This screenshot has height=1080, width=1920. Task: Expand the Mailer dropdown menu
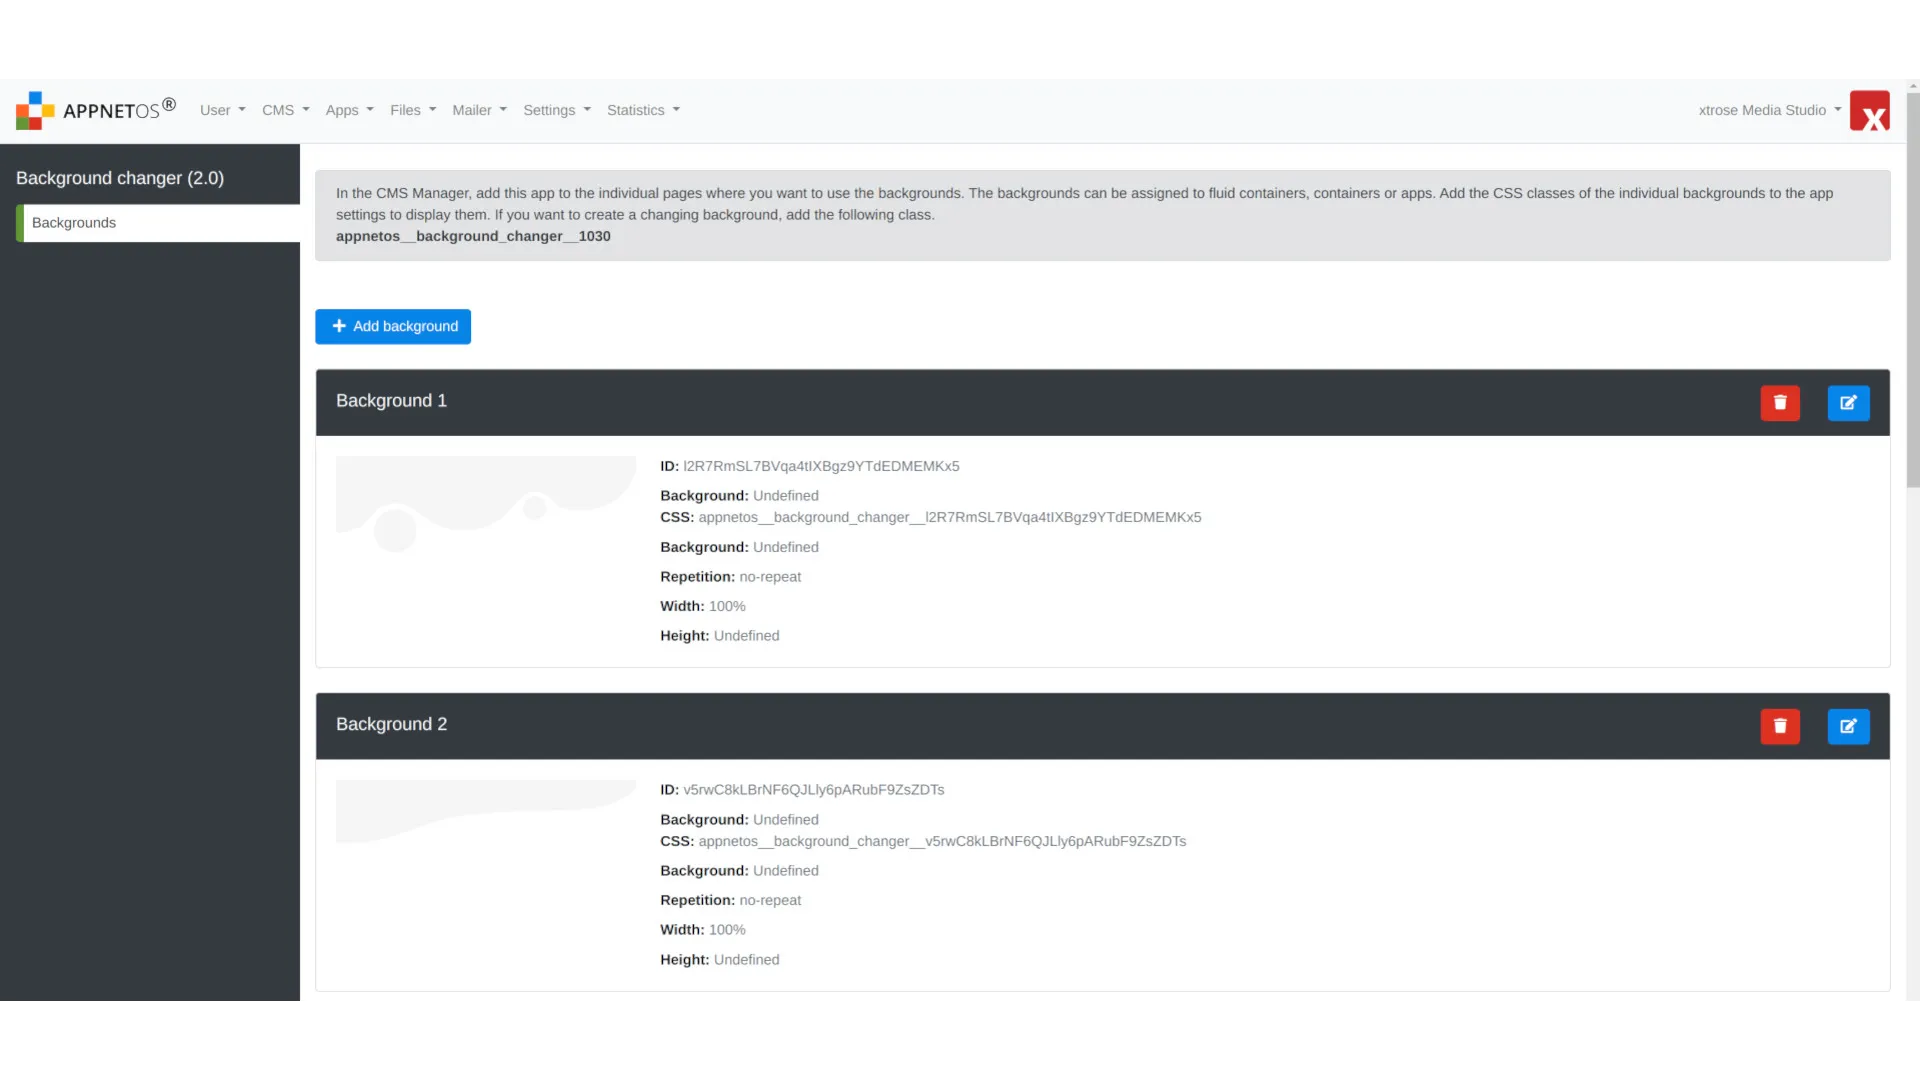479,109
